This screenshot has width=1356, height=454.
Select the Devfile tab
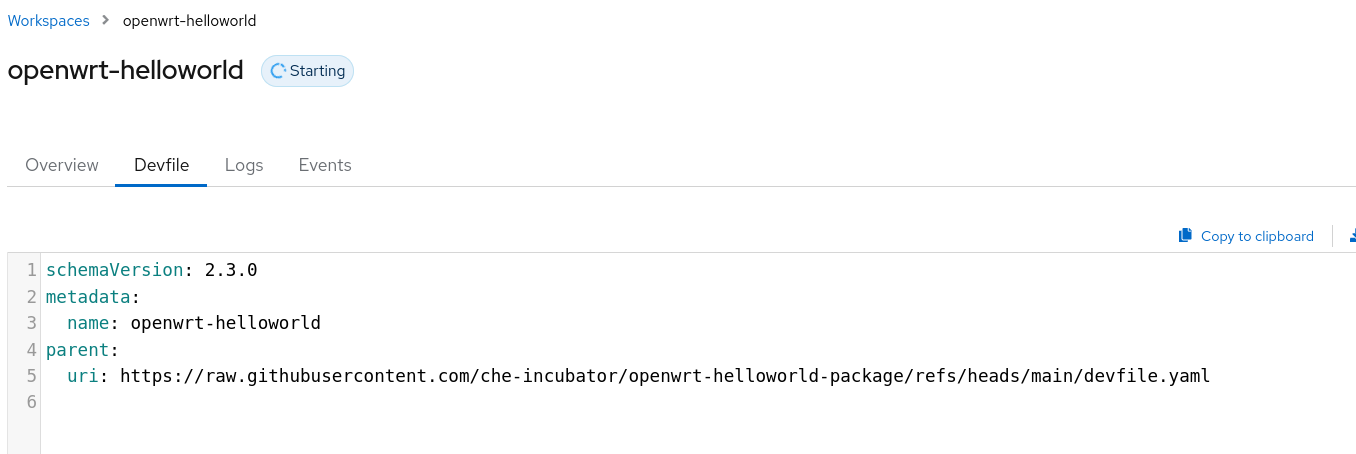pos(161,165)
